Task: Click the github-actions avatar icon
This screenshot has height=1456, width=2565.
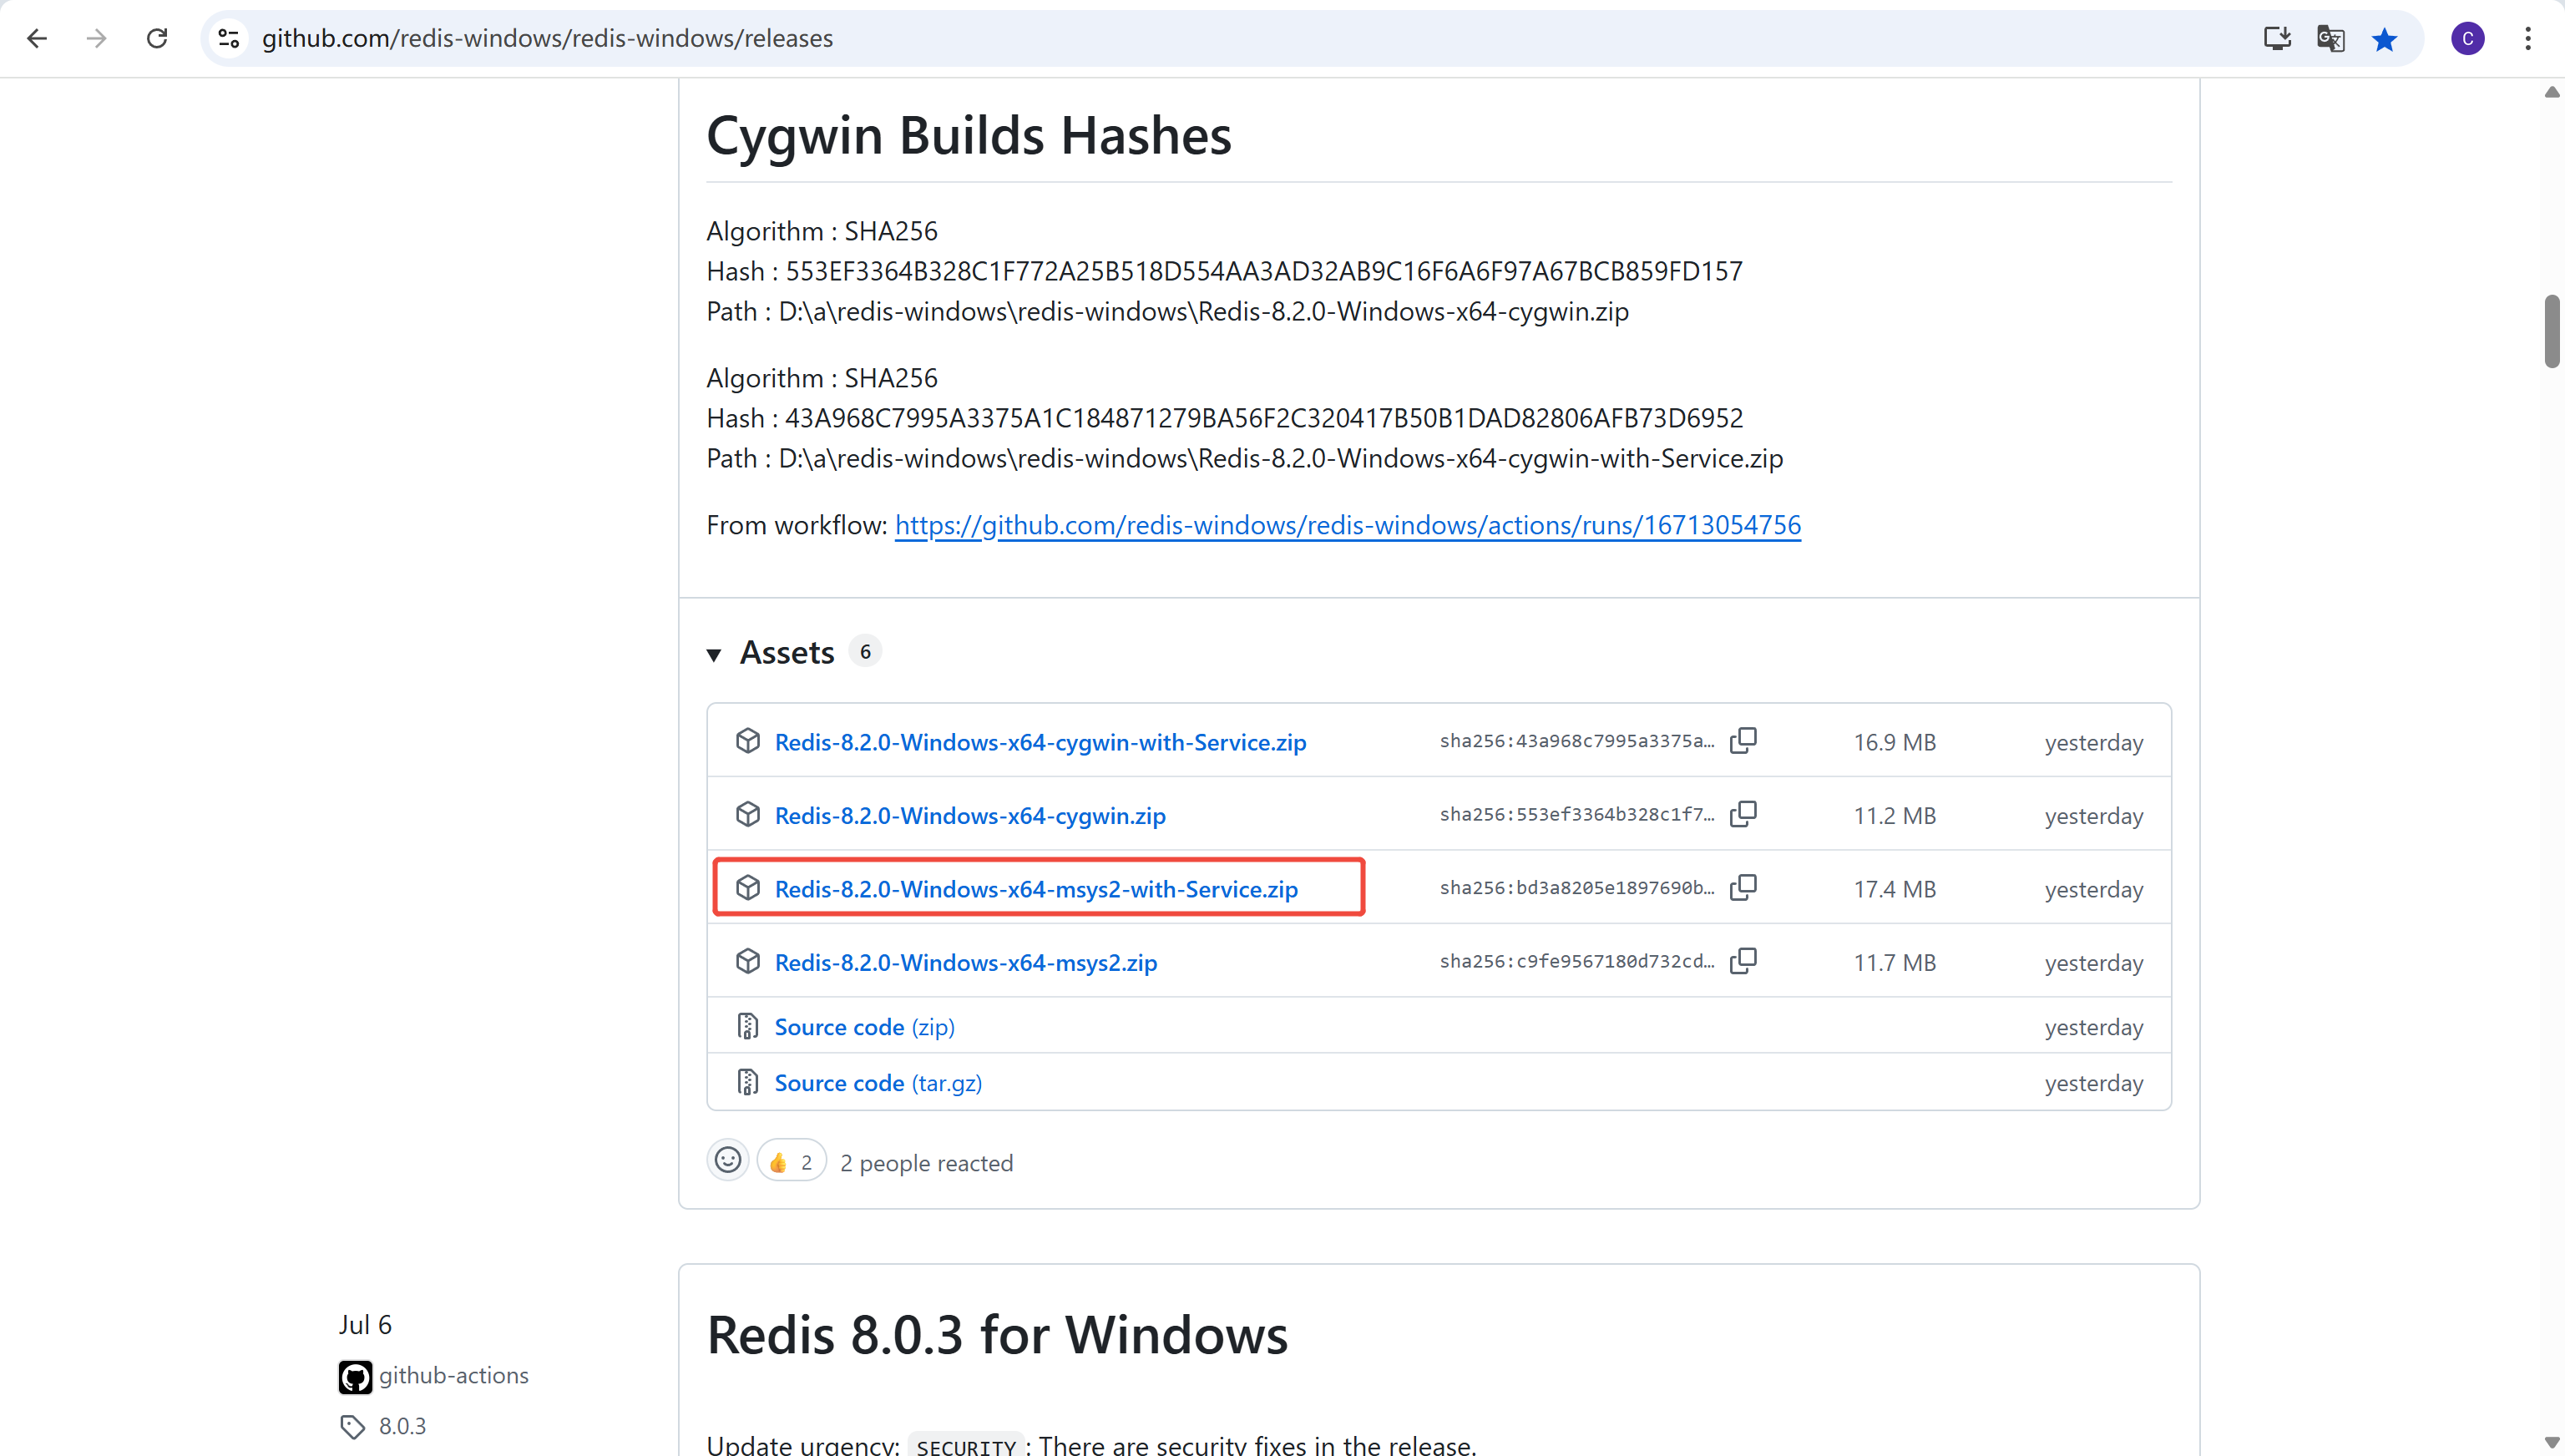Action: 355,1377
